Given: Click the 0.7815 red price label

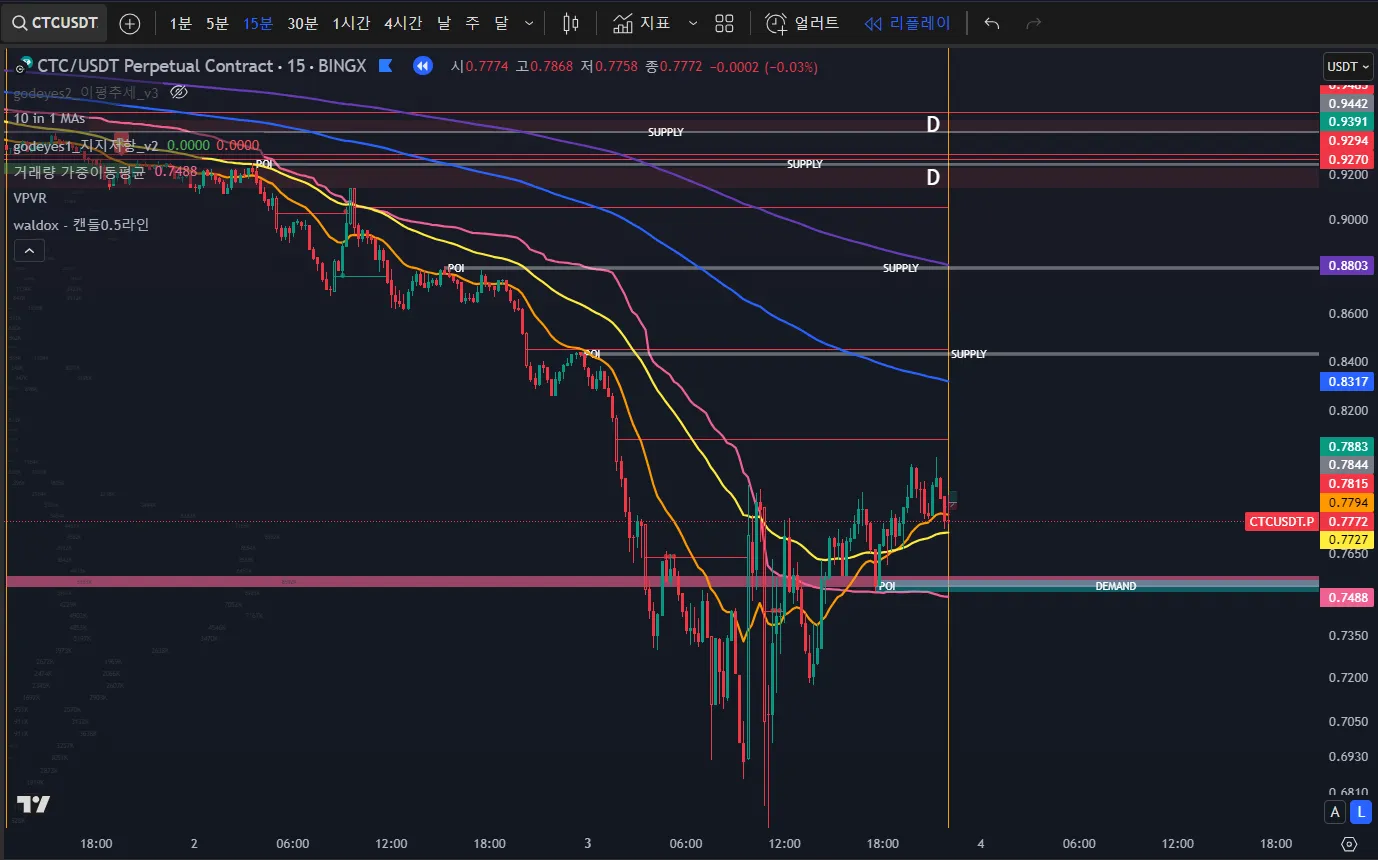Looking at the screenshot, I should 1347,483.
